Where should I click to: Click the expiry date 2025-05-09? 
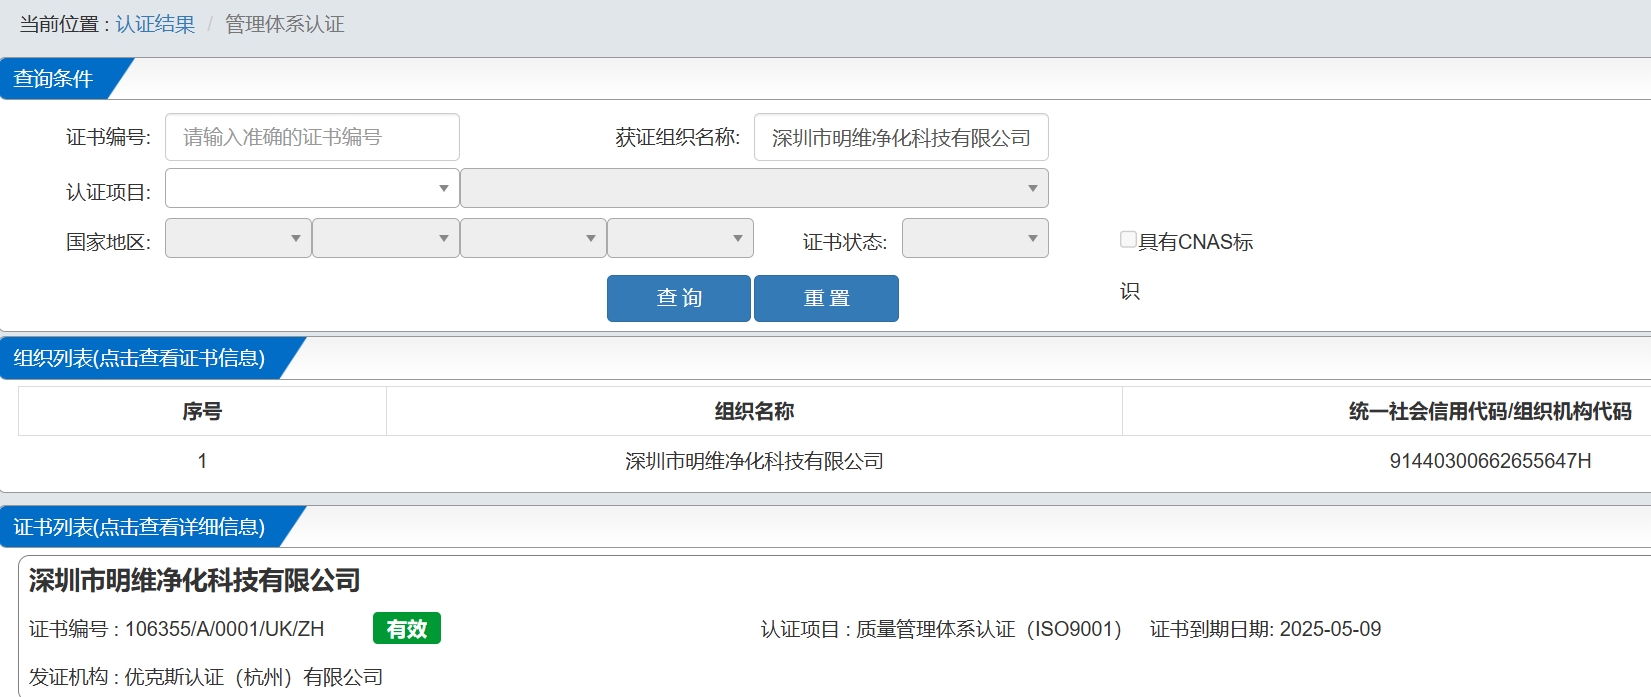[1330, 629]
